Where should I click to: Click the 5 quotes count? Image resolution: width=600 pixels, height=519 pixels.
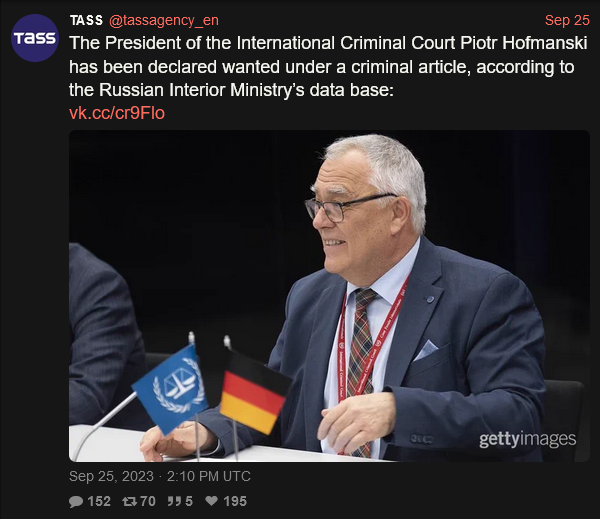[189, 501]
